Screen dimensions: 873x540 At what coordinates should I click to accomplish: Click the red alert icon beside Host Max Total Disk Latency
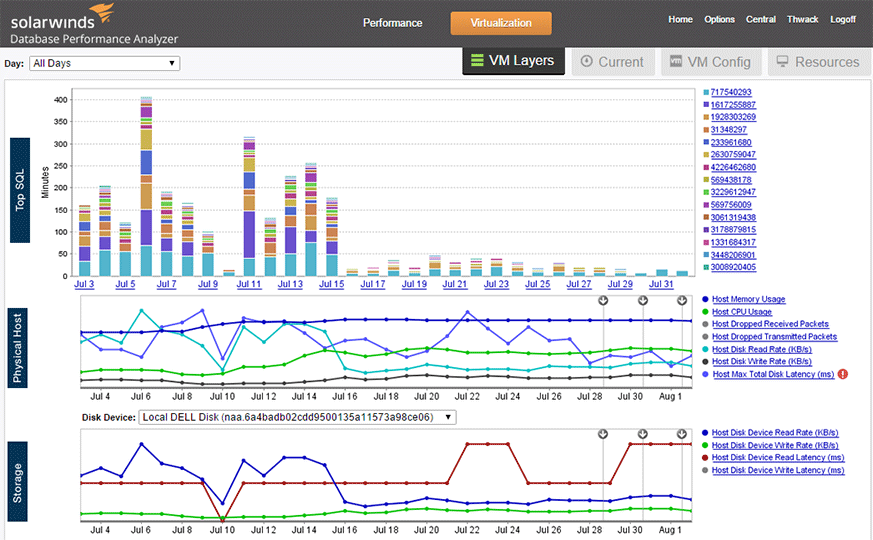pos(843,374)
